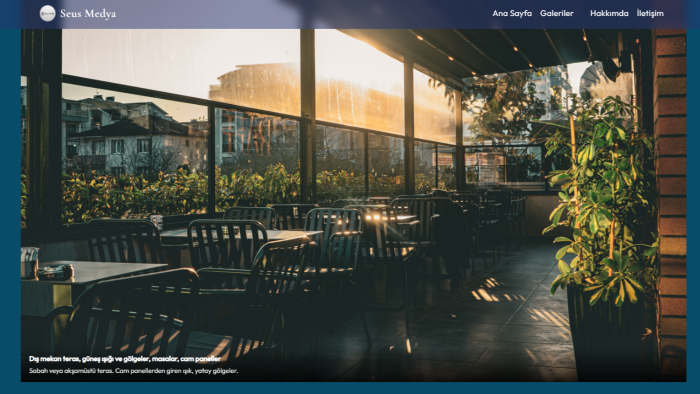
Task: Open the Galeriler menu
Action: [557, 13]
